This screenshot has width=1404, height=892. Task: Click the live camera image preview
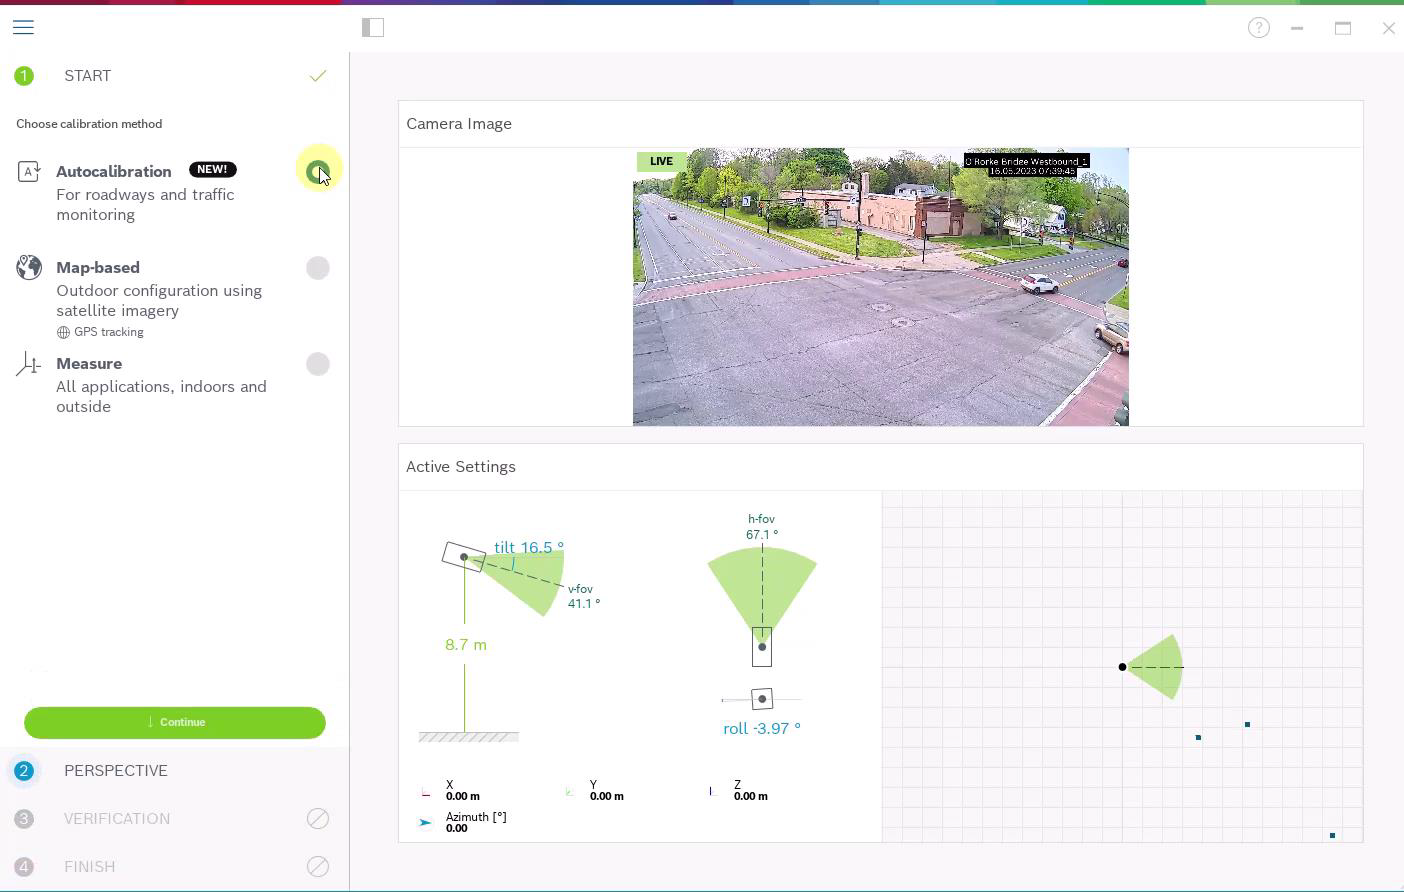click(880, 287)
